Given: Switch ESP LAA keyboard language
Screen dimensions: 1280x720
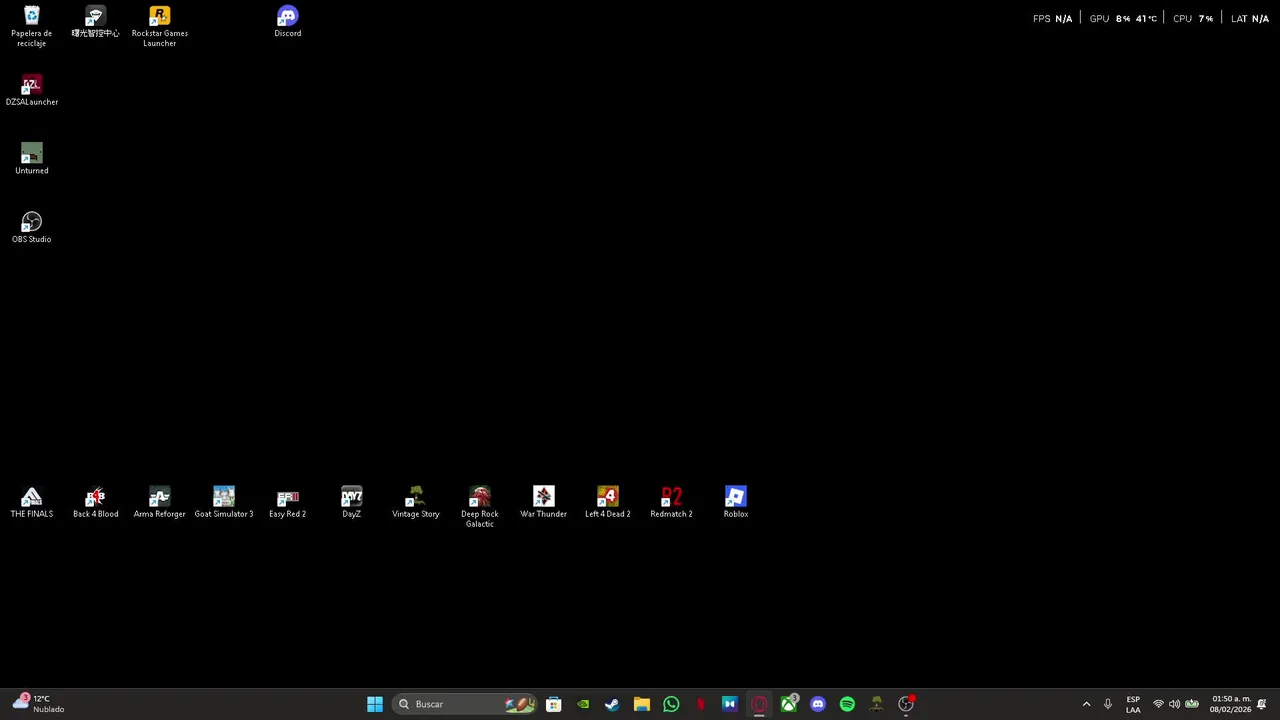Looking at the screenshot, I should coord(1133,704).
